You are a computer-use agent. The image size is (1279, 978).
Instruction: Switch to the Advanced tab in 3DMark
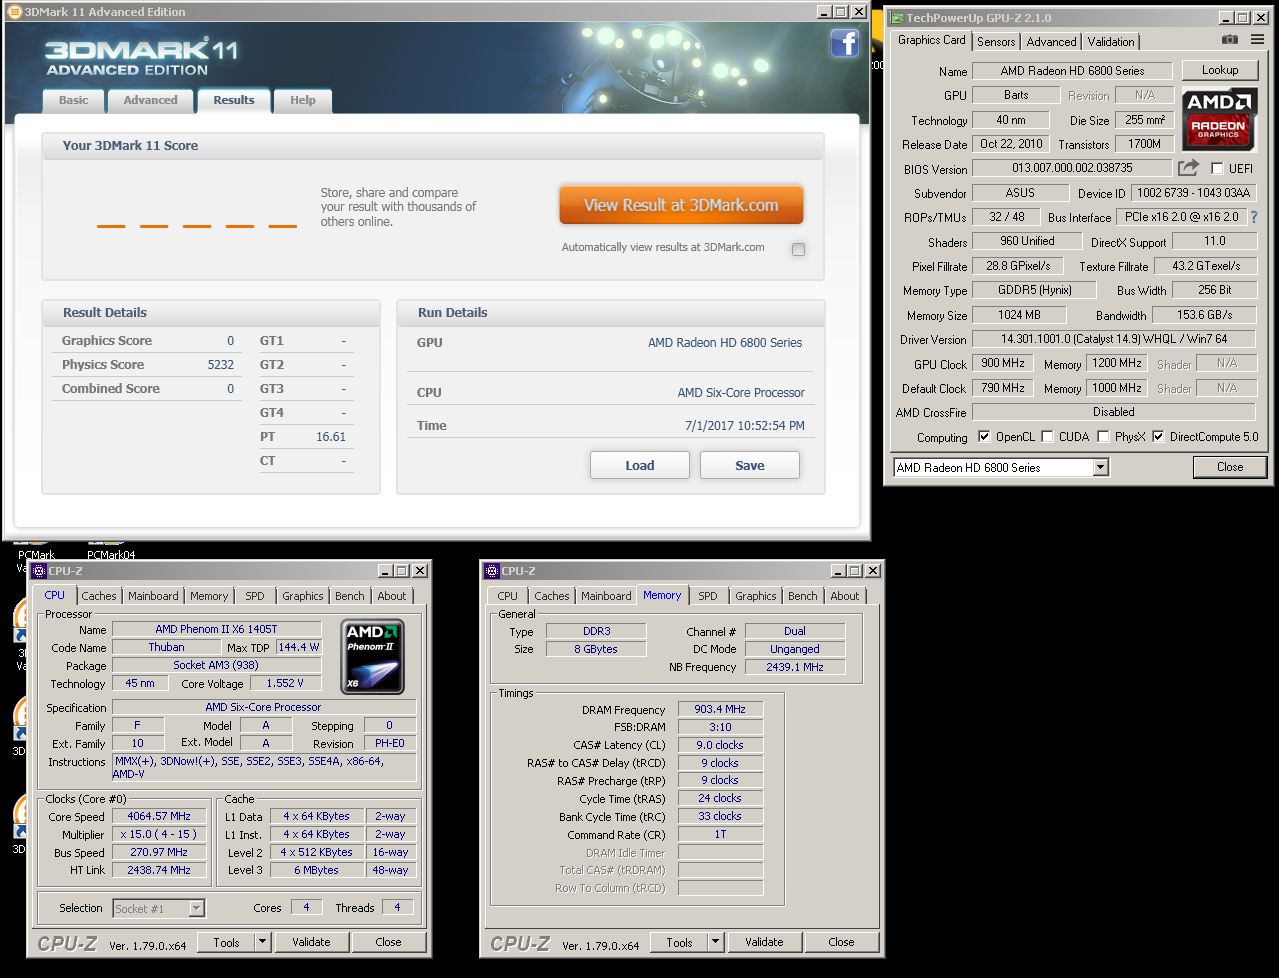point(150,100)
